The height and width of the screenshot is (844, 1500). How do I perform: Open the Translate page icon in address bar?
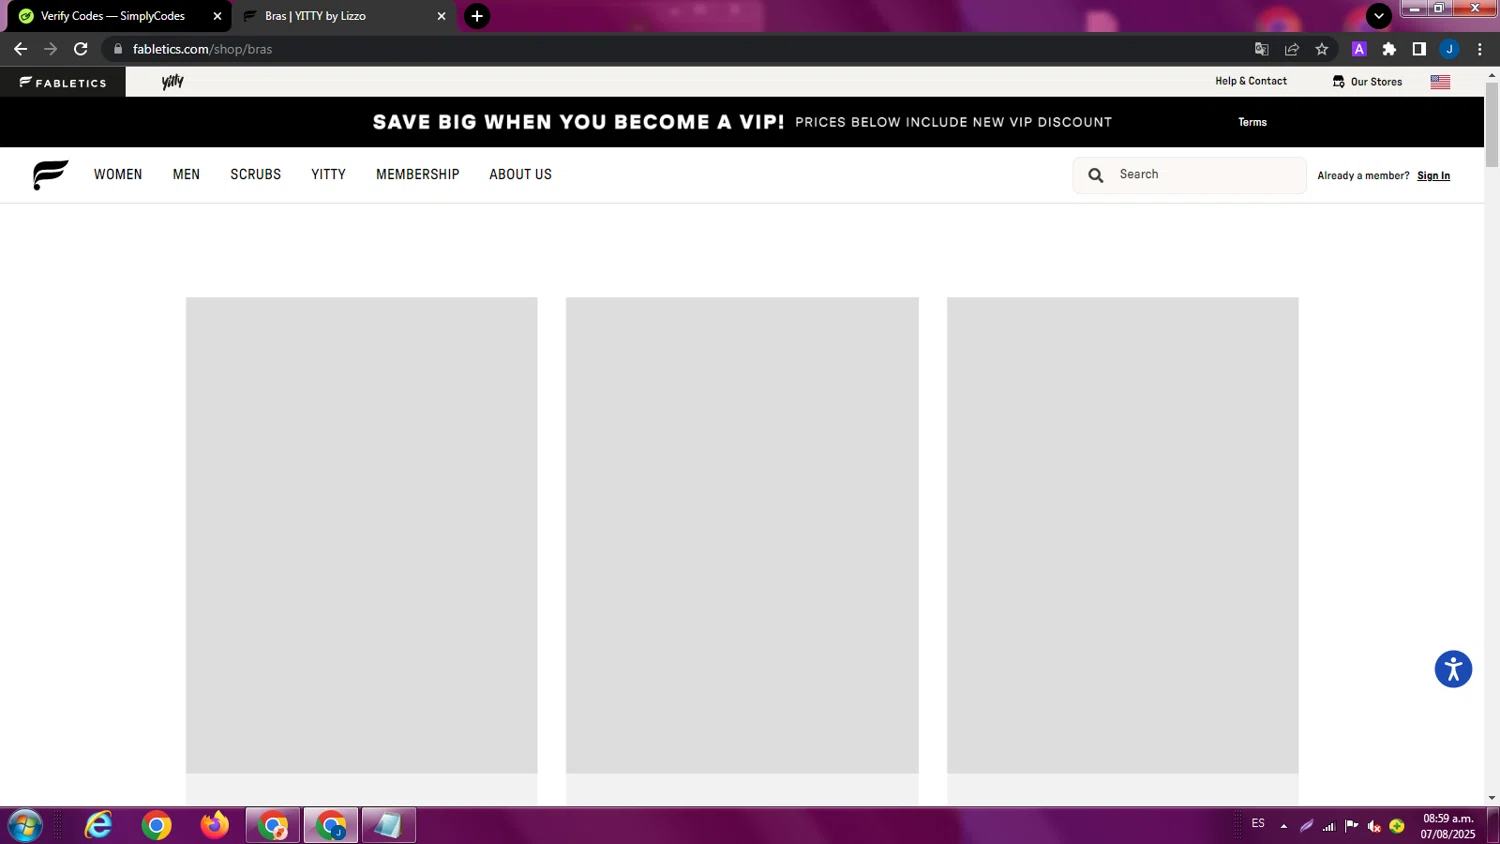(x=1262, y=49)
